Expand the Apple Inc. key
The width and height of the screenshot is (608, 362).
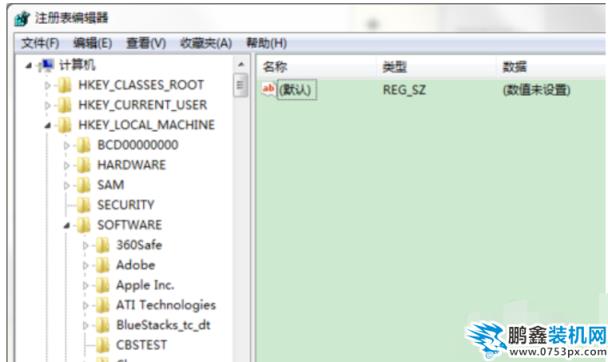[86, 286]
